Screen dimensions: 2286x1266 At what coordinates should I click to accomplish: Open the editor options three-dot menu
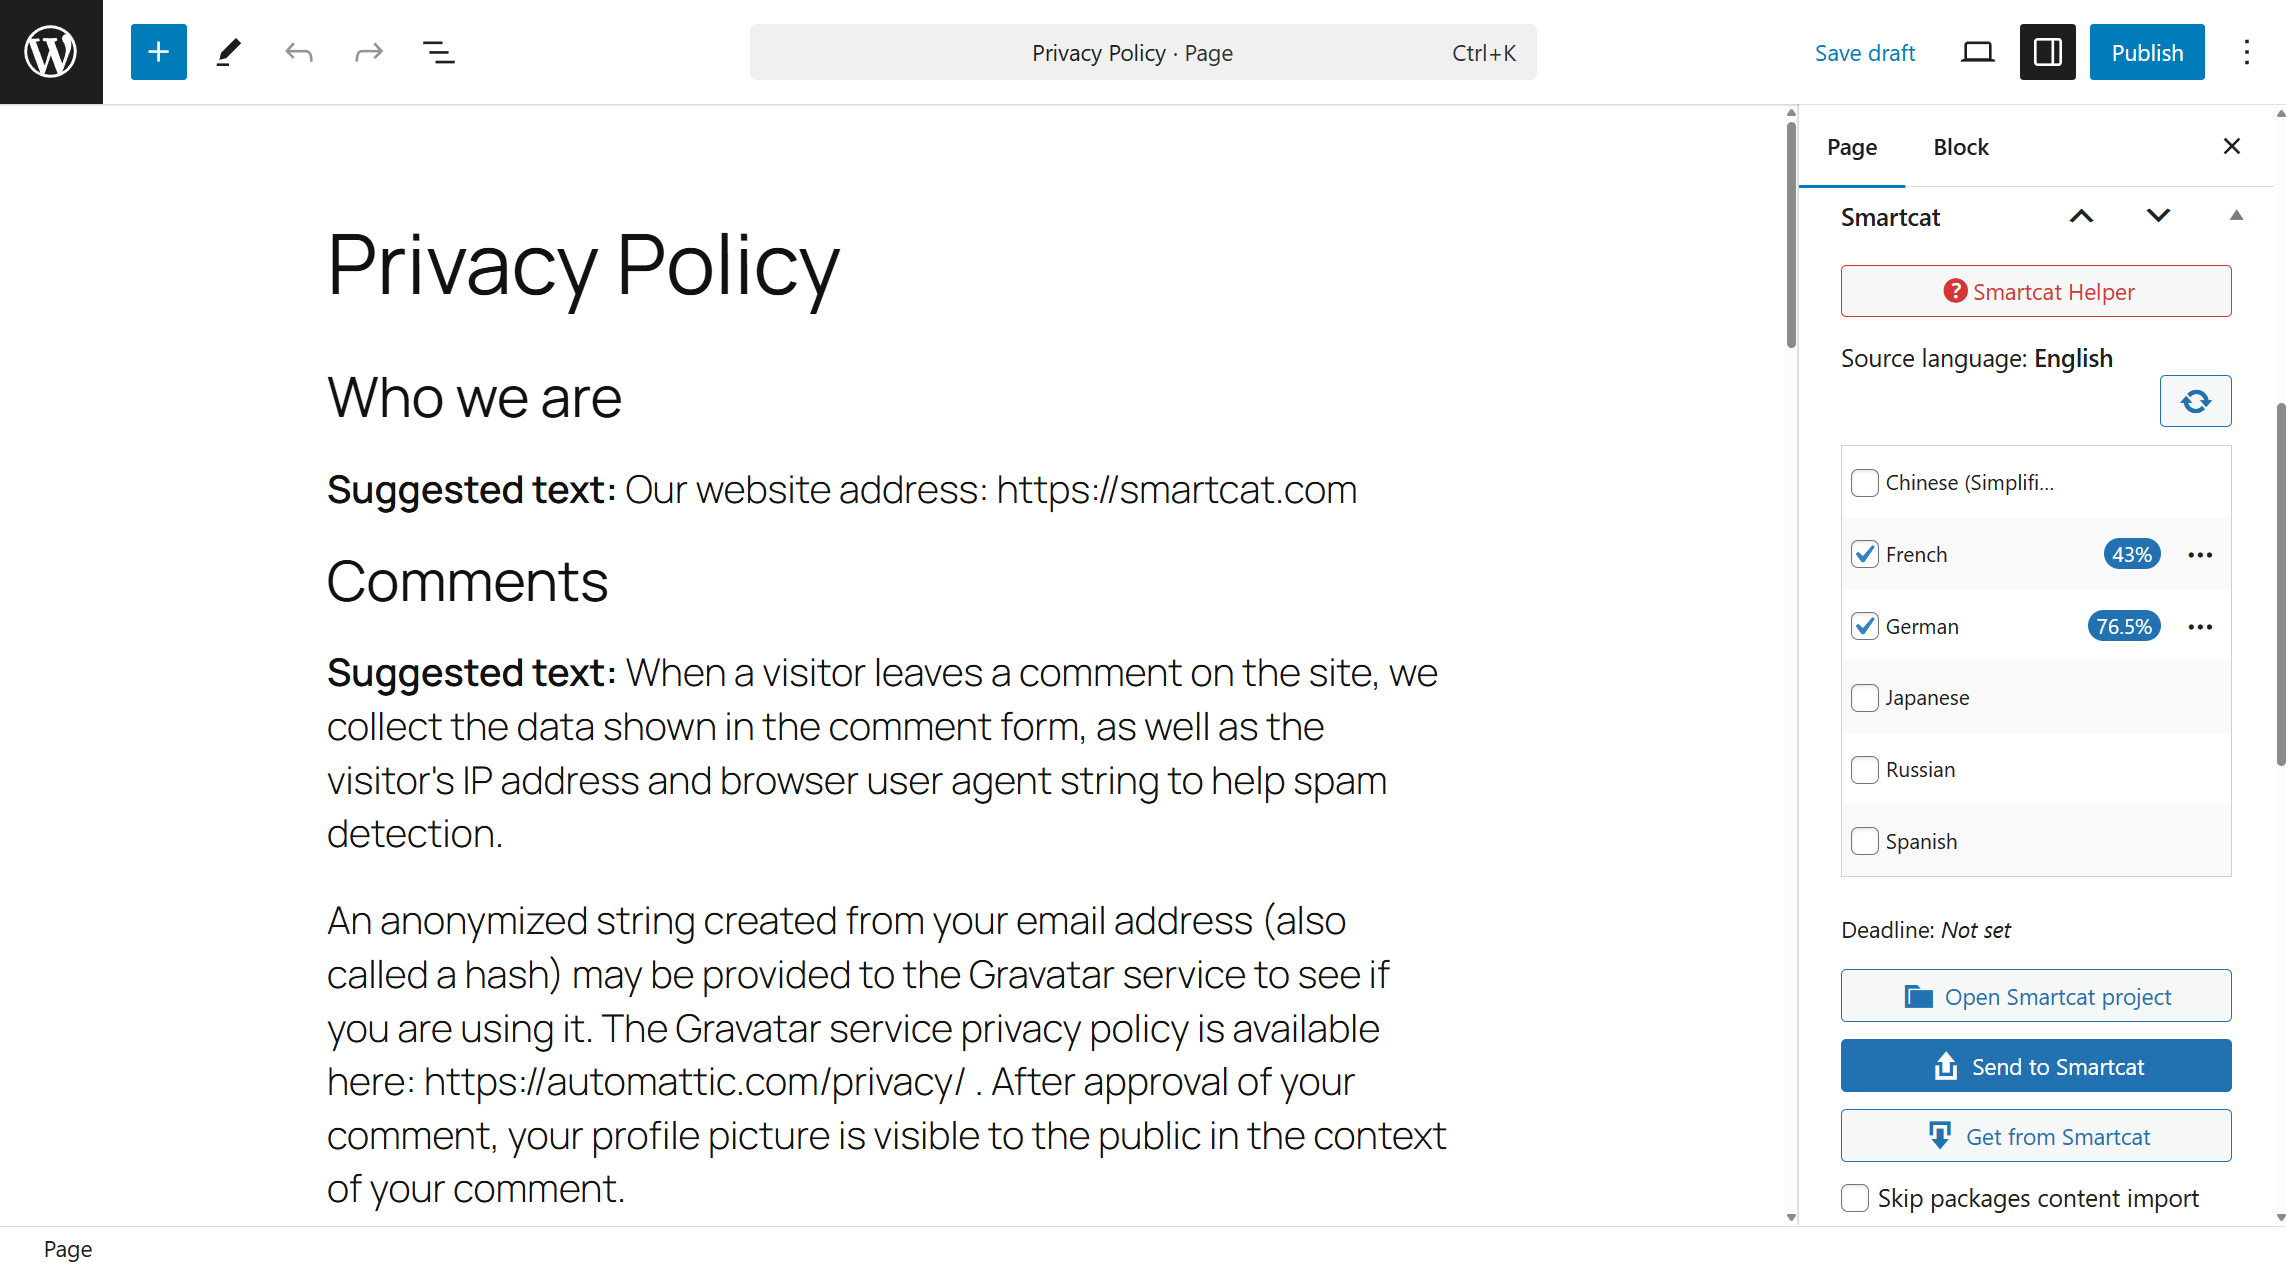pyautogui.click(x=2246, y=52)
